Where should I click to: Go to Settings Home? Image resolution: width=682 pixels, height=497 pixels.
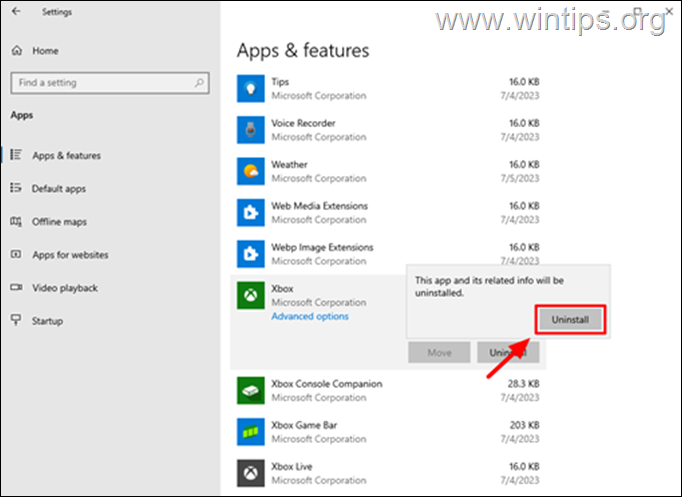[45, 51]
